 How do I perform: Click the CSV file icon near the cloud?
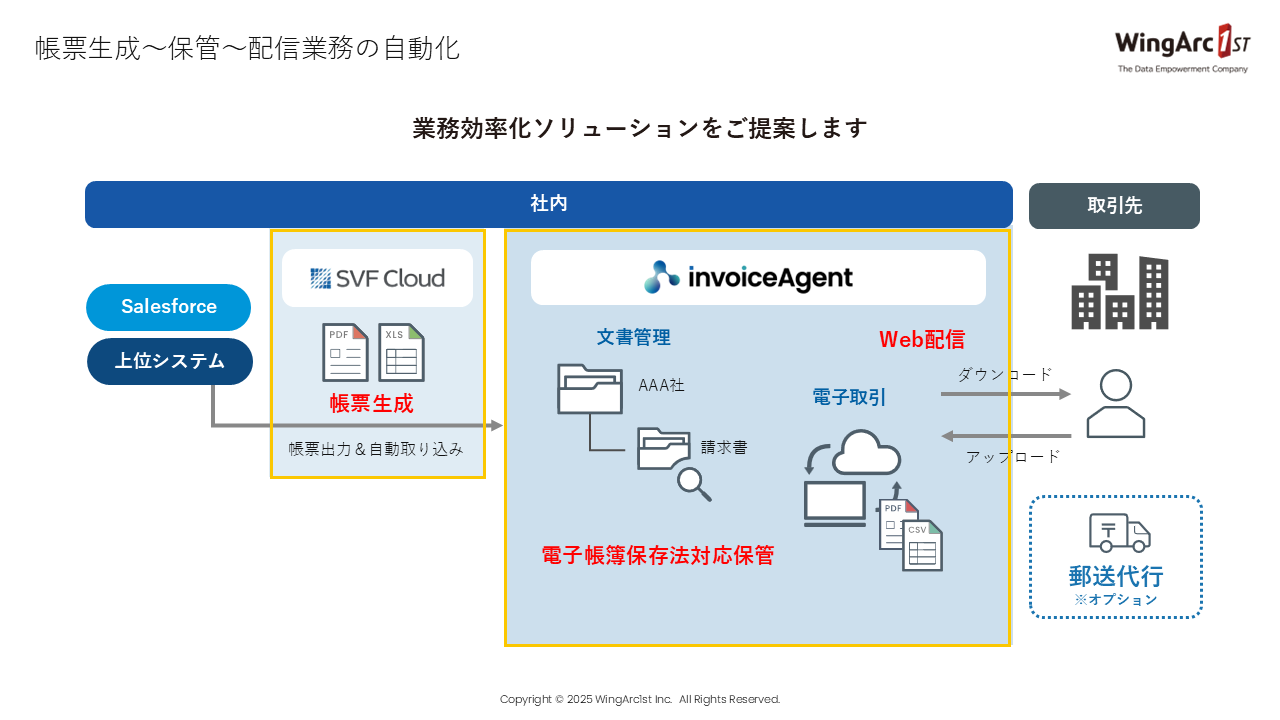tap(922, 546)
